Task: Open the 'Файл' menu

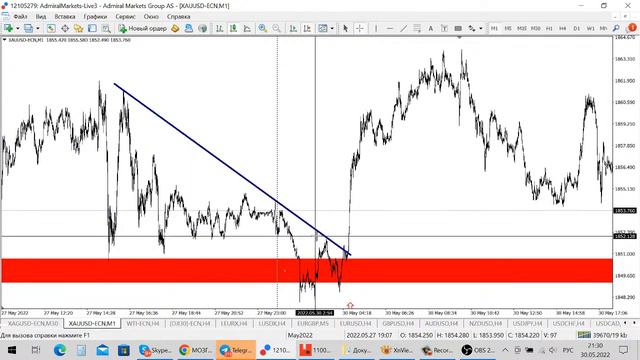Action: coord(20,17)
